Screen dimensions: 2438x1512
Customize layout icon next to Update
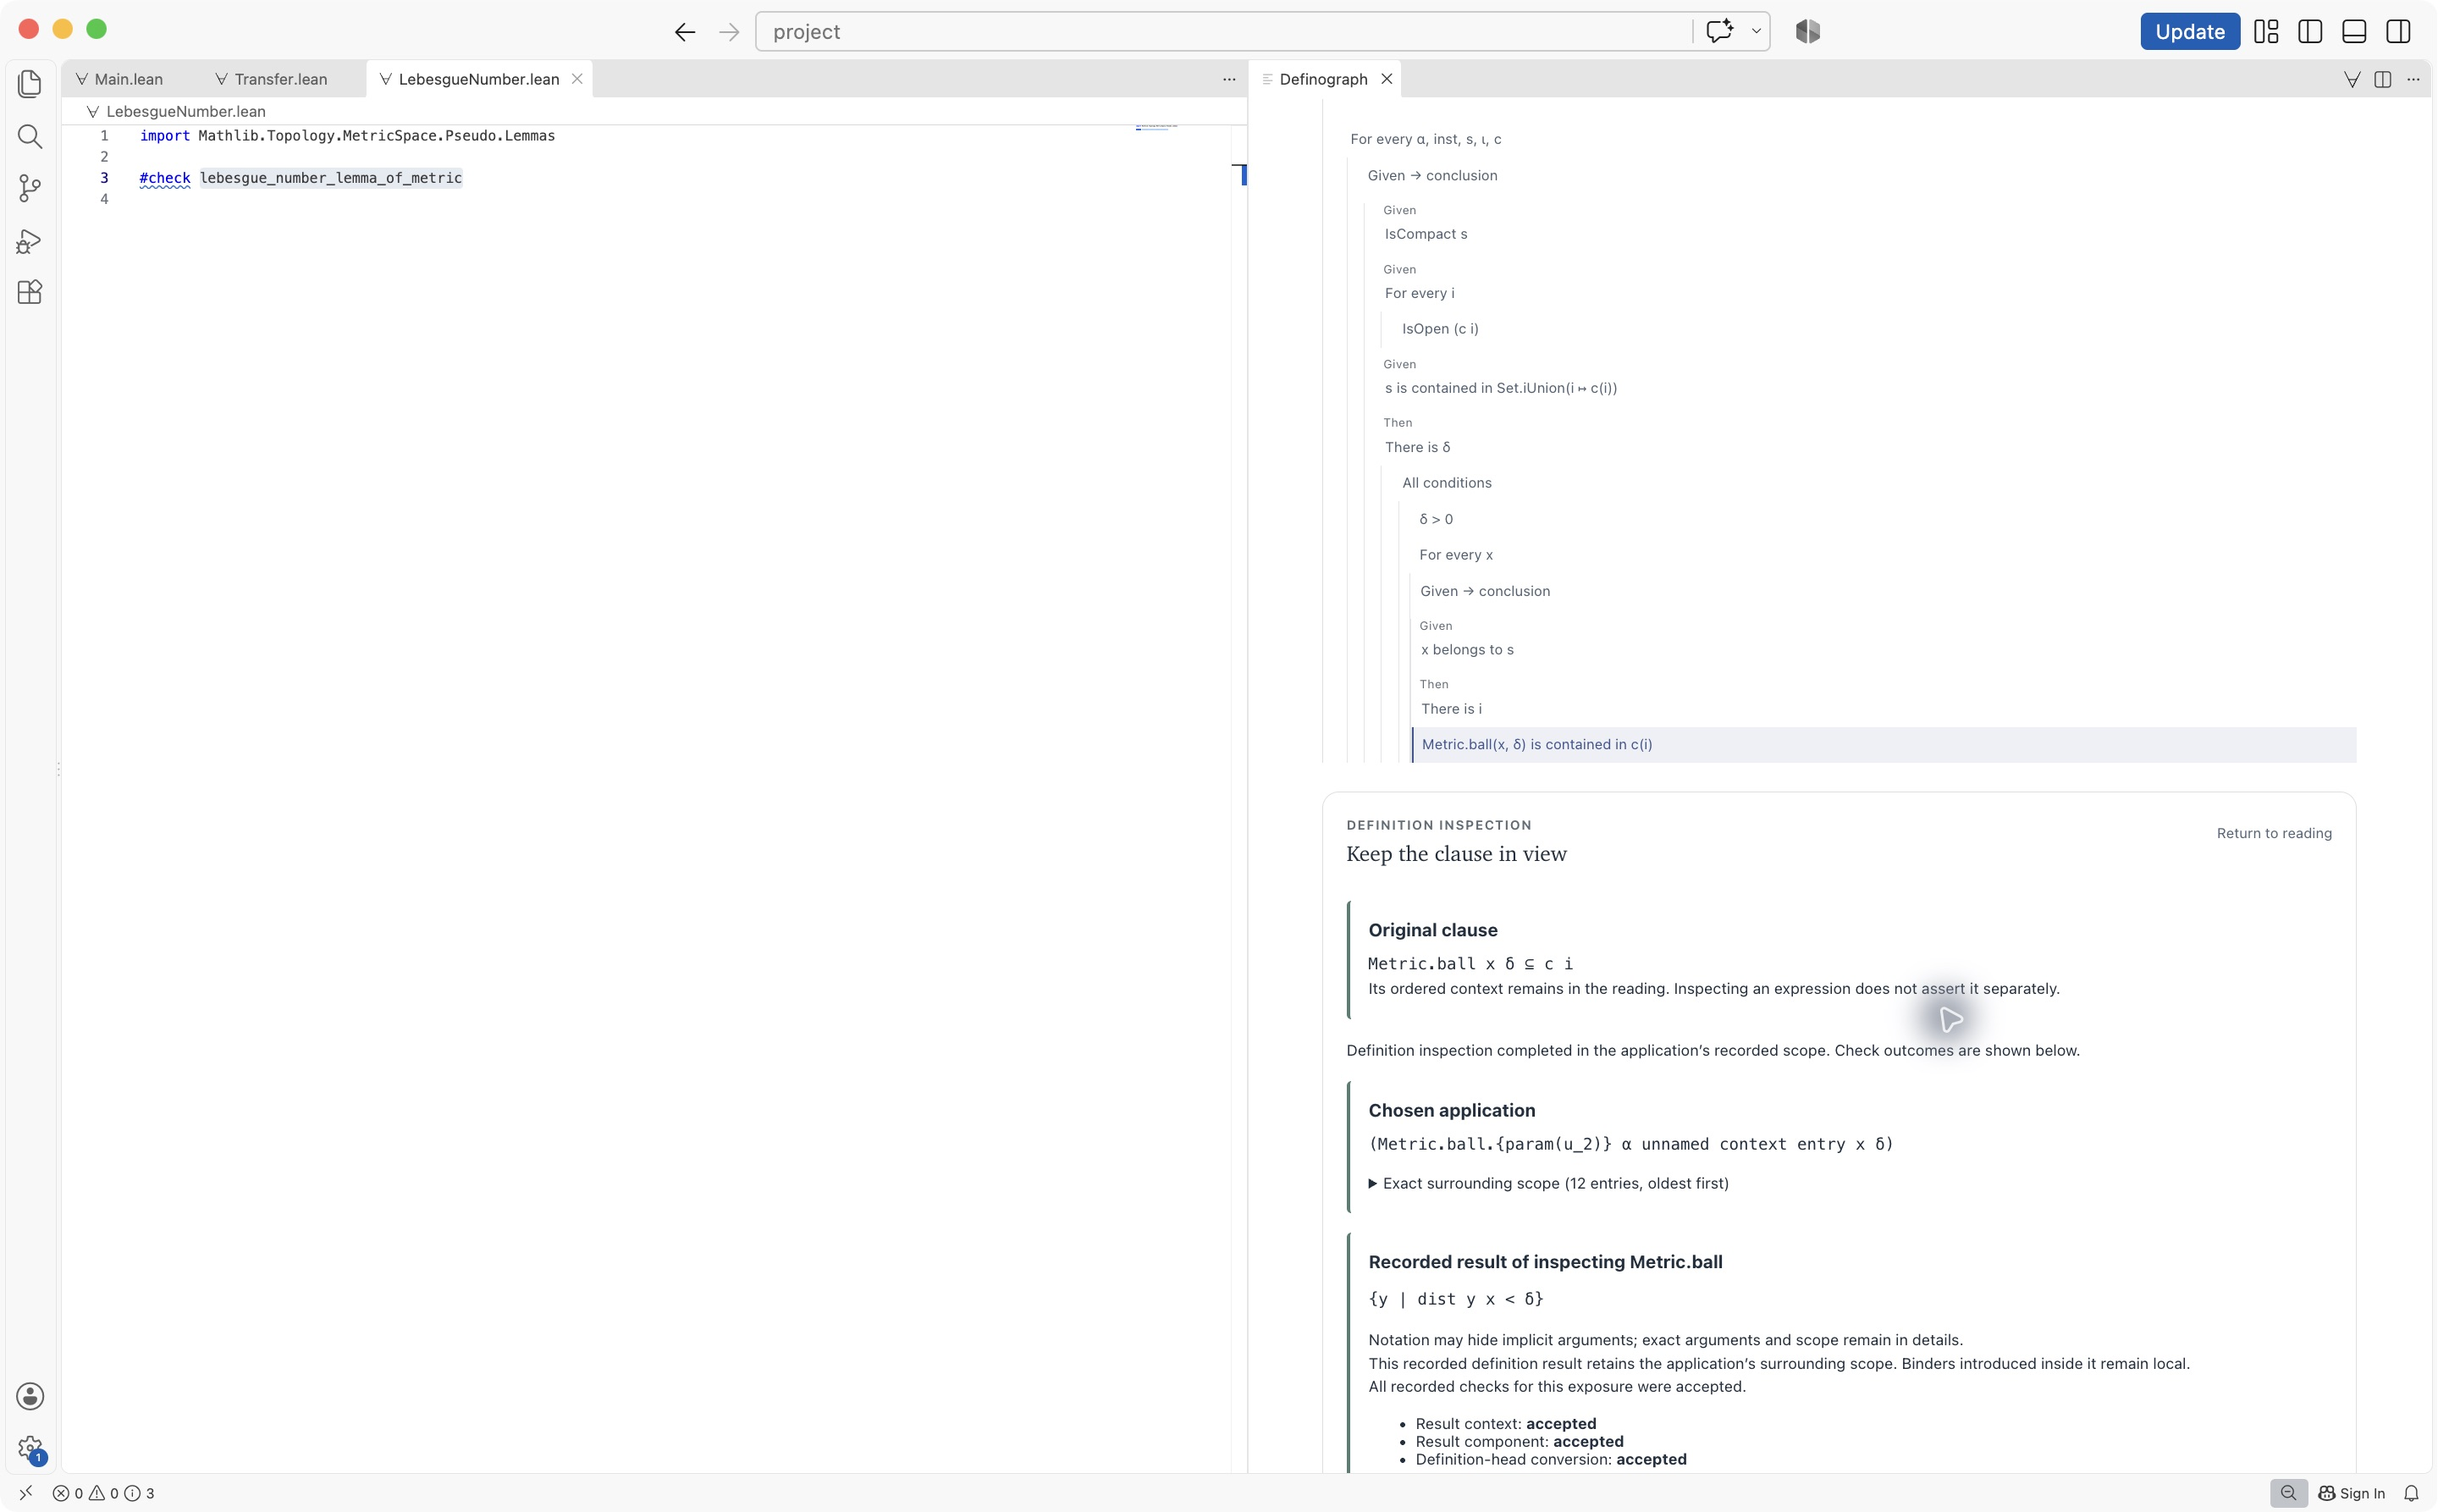pyautogui.click(x=2266, y=32)
